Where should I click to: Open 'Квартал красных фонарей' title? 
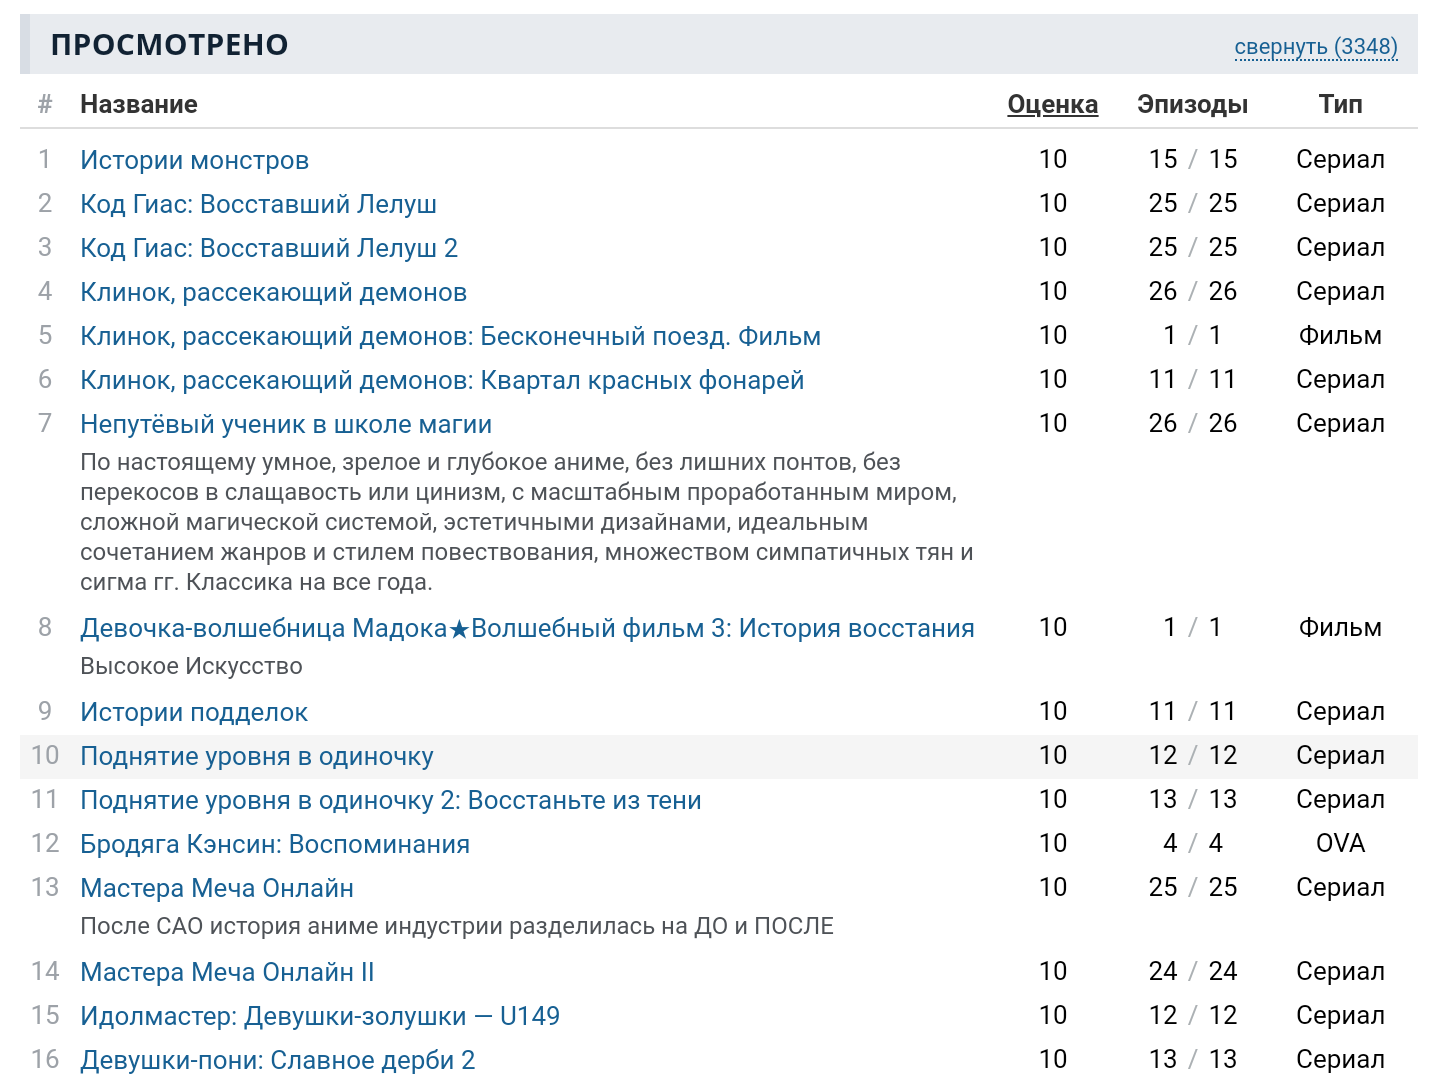442,380
